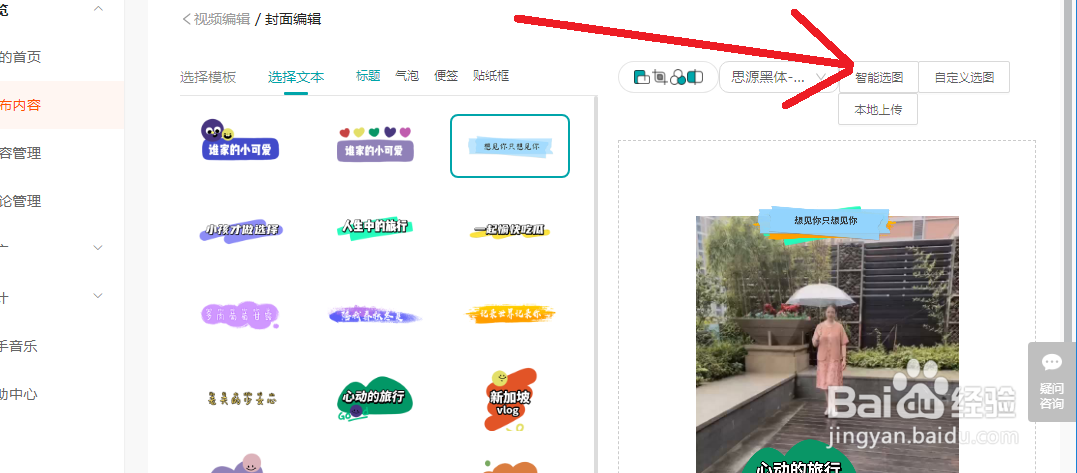1077x473 pixels.
Task: Pick the purple 谁家的小可爱 sticker with hearts
Action: point(375,144)
